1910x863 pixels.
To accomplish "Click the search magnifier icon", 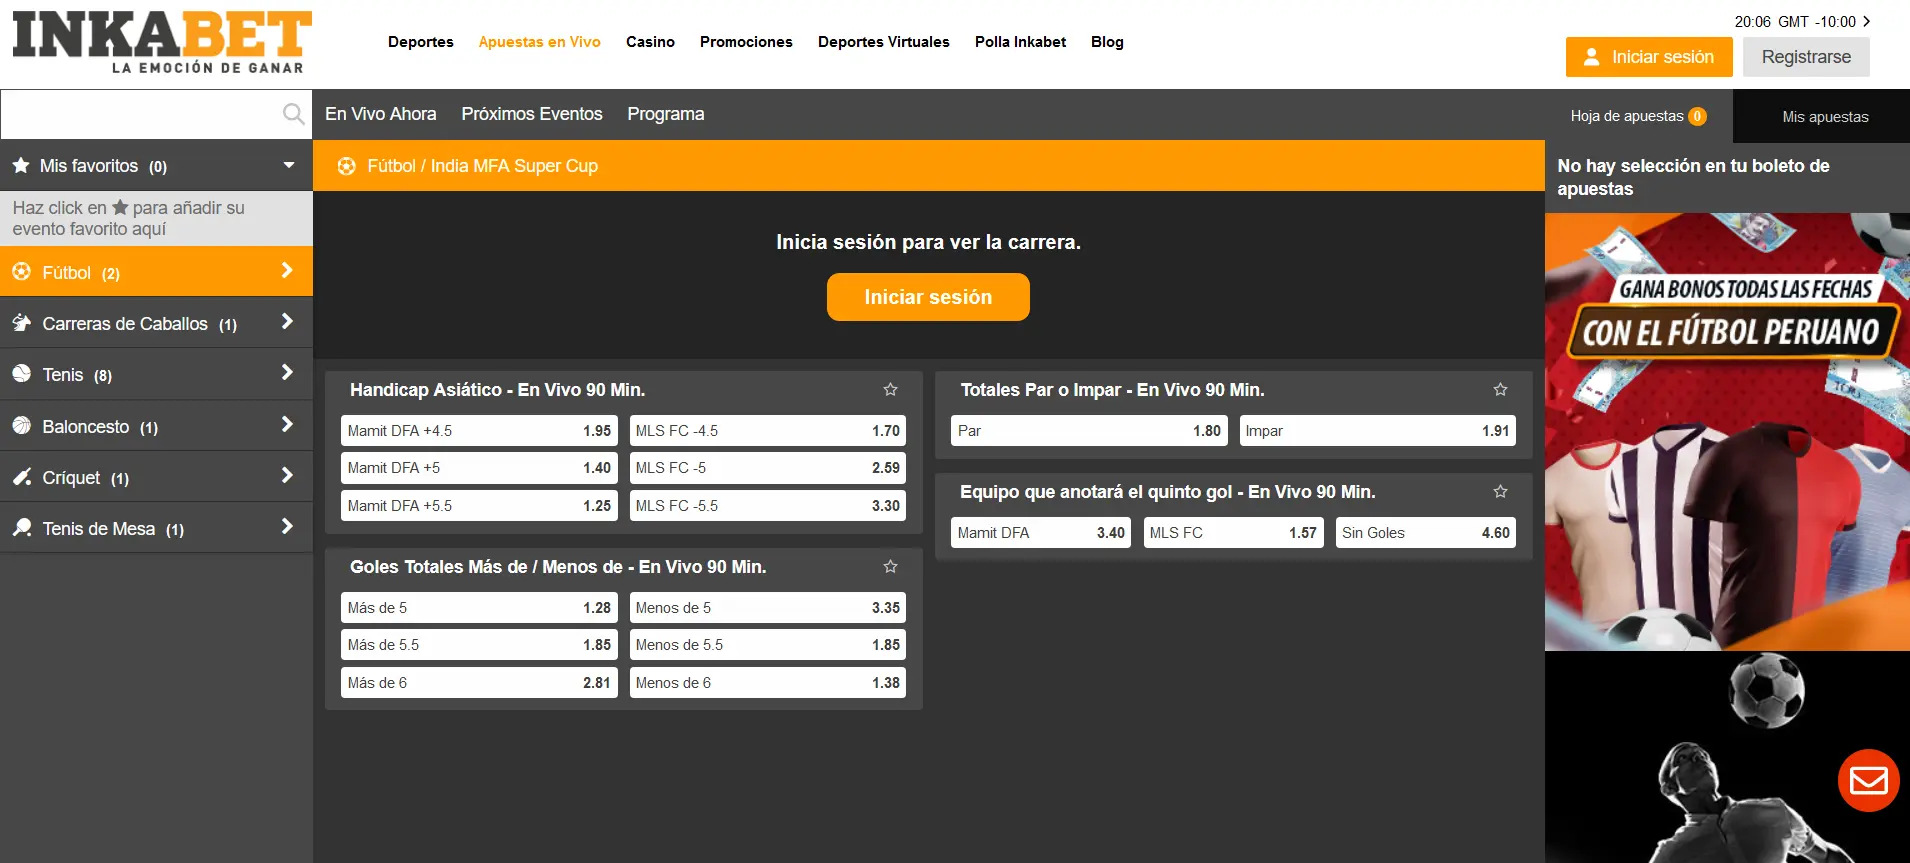I will [x=293, y=114].
